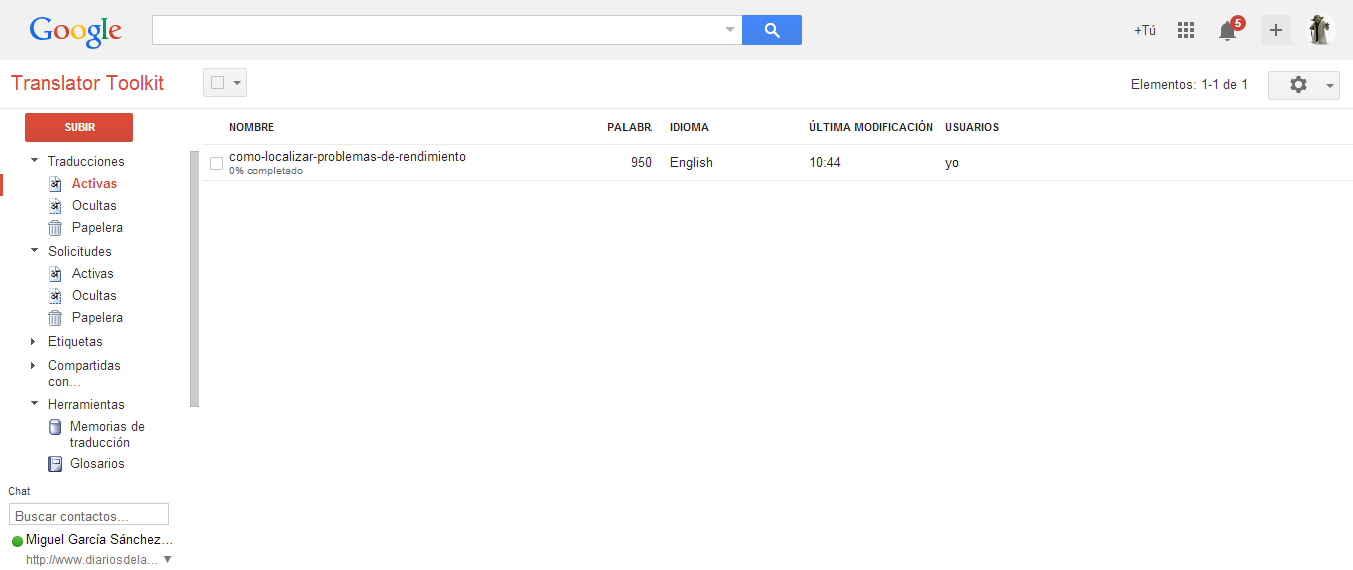Collapse the Herramientas section
Viewport: 1353px width, 570px height.
tap(34, 403)
